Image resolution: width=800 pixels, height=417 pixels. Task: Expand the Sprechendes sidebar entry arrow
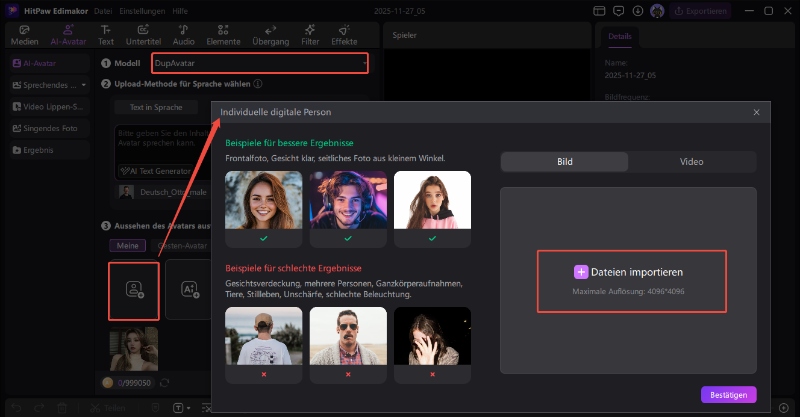pos(84,85)
